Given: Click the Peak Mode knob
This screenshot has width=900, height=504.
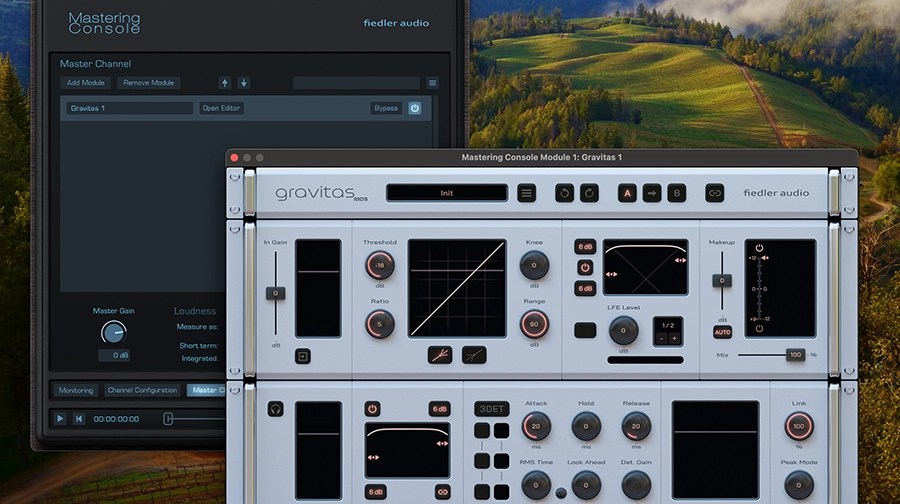Looking at the screenshot, I should pos(799,485).
